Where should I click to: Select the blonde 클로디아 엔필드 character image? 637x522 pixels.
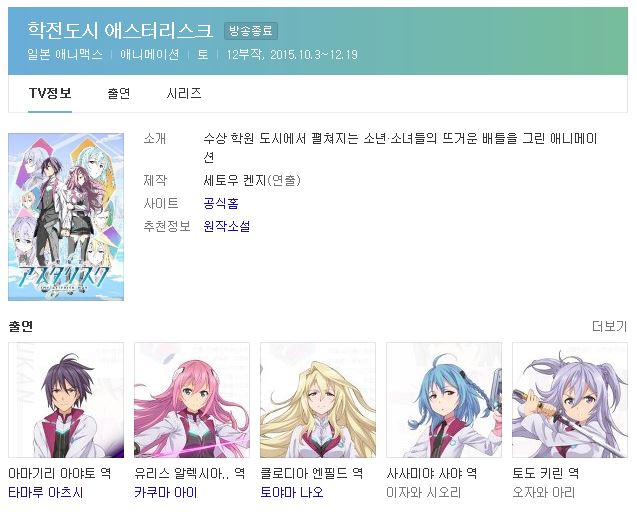pyautogui.click(x=318, y=400)
